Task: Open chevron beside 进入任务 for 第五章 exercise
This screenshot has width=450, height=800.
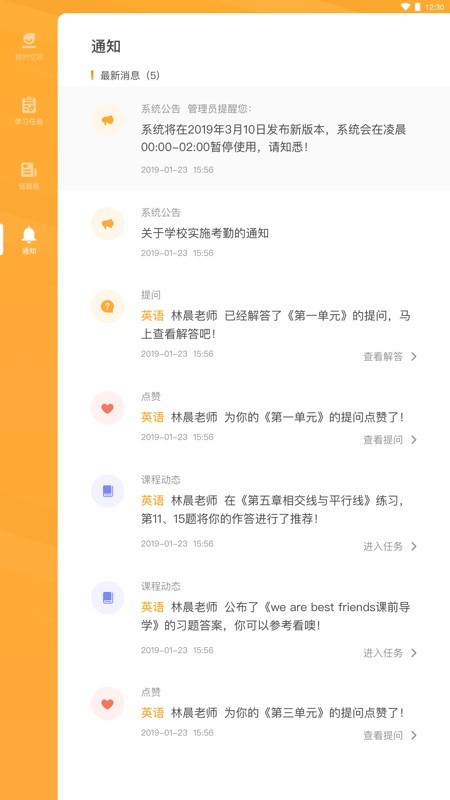Action: (x=414, y=546)
